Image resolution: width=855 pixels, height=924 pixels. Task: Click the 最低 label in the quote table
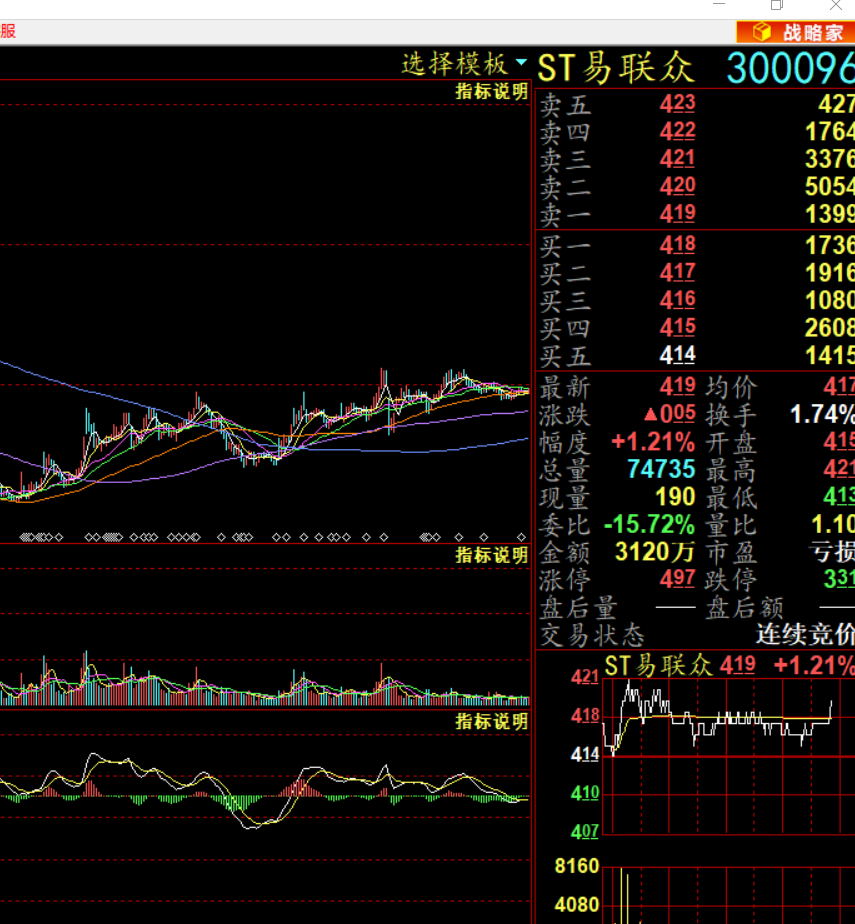pos(731,497)
